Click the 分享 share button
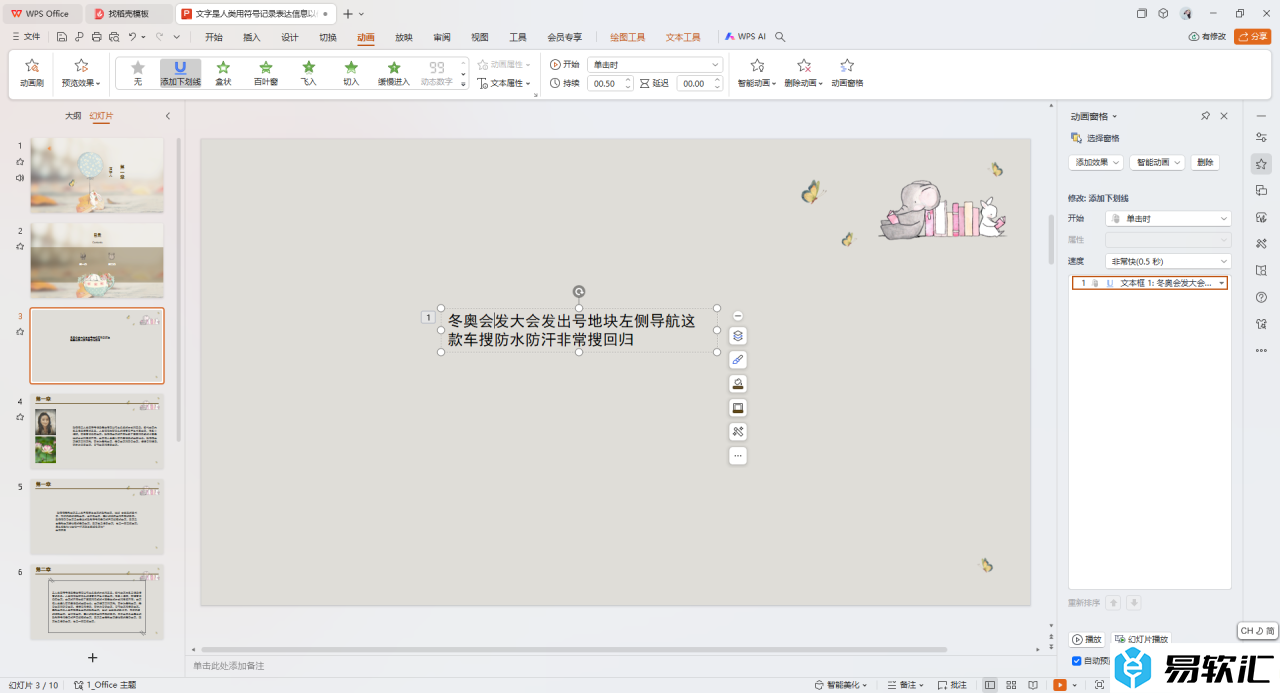Viewport: 1280px width, 693px height. (x=1253, y=37)
